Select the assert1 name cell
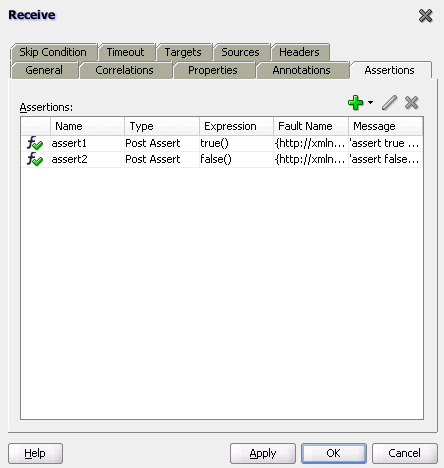The height and width of the screenshot is (468, 444). point(87,143)
